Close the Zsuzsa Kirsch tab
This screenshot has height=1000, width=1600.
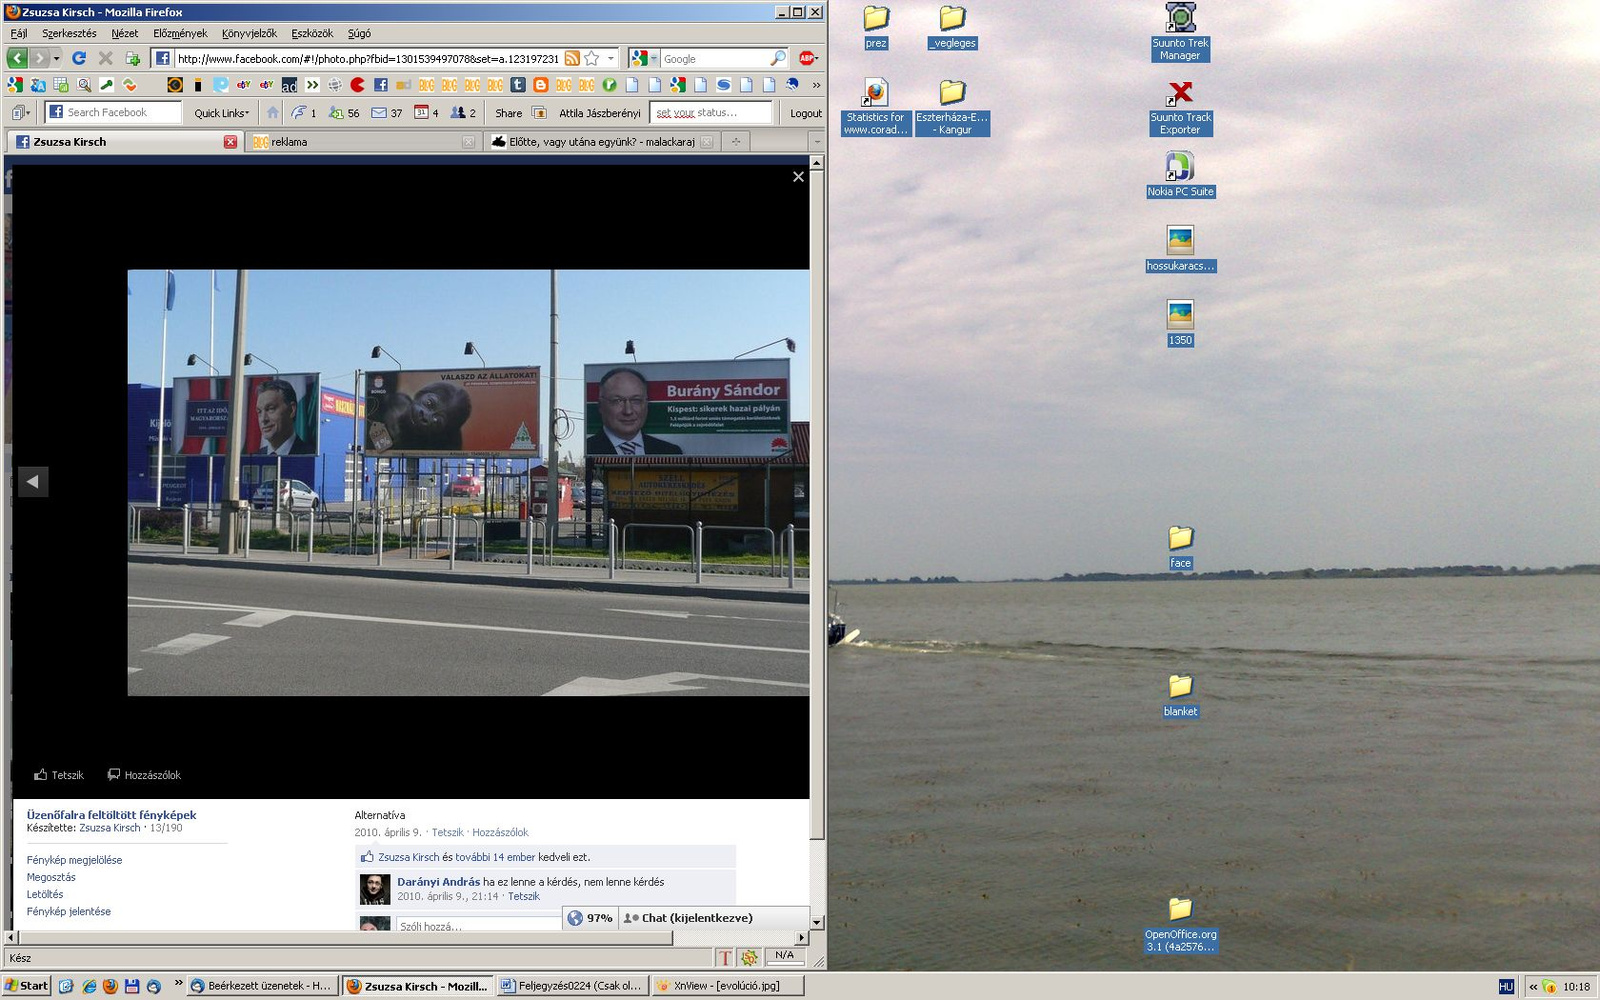click(x=231, y=142)
